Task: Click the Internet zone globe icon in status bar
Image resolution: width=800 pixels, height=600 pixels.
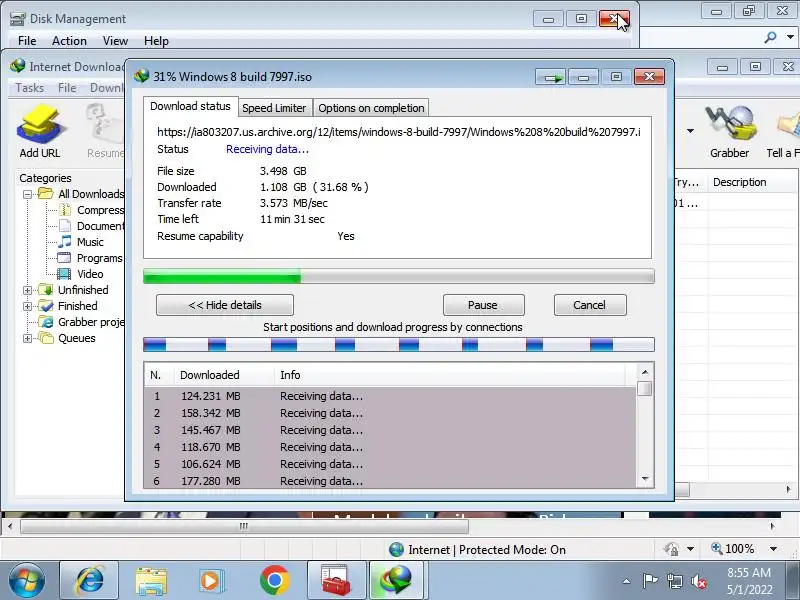Action: [x=396, y=549]
